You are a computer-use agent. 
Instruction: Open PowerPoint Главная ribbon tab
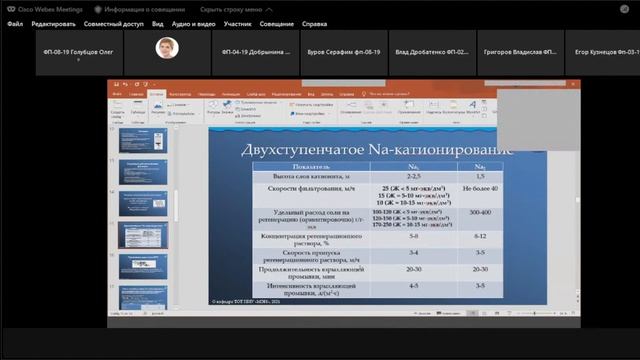coord(136,94)
